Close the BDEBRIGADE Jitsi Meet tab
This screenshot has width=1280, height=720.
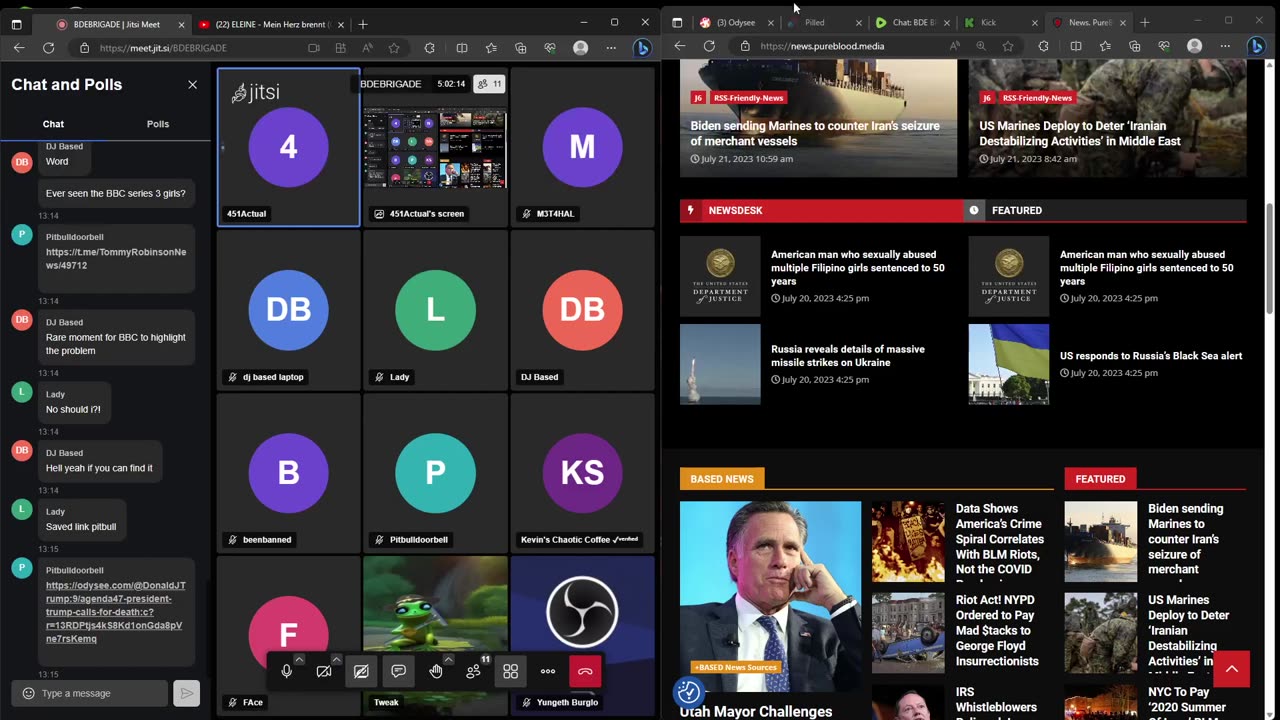point(181,24)
